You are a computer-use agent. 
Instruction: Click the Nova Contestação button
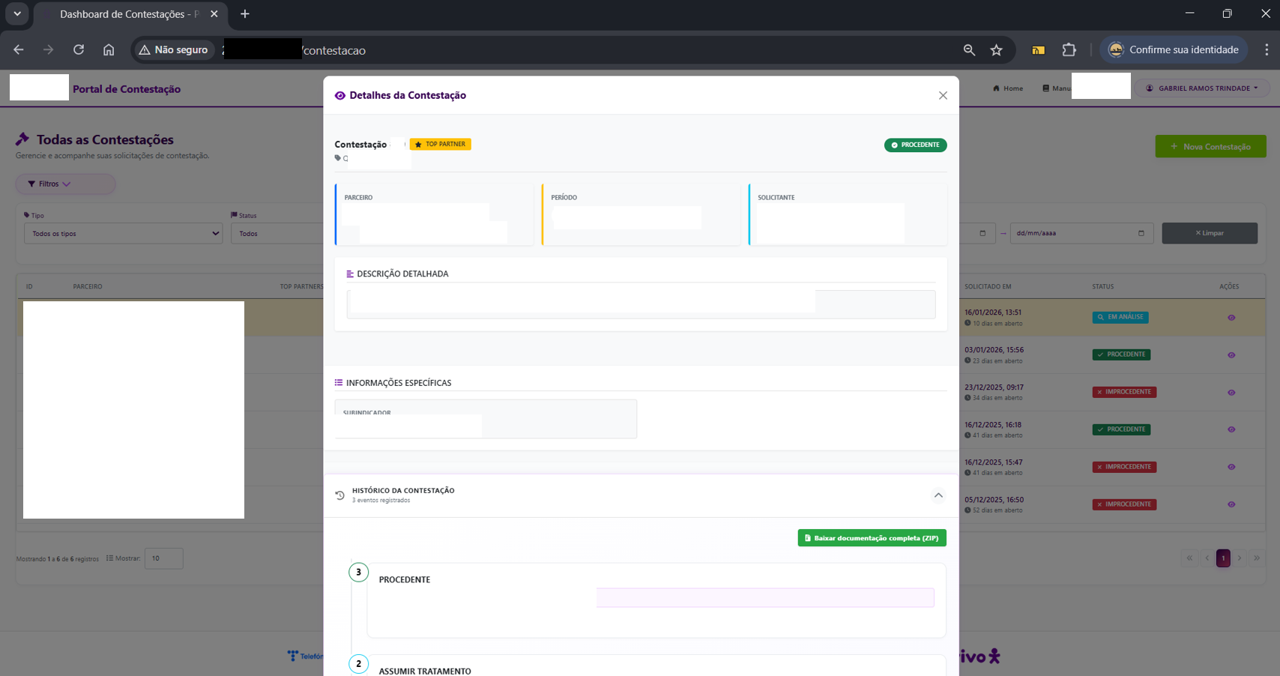(x=1210, y=145)
